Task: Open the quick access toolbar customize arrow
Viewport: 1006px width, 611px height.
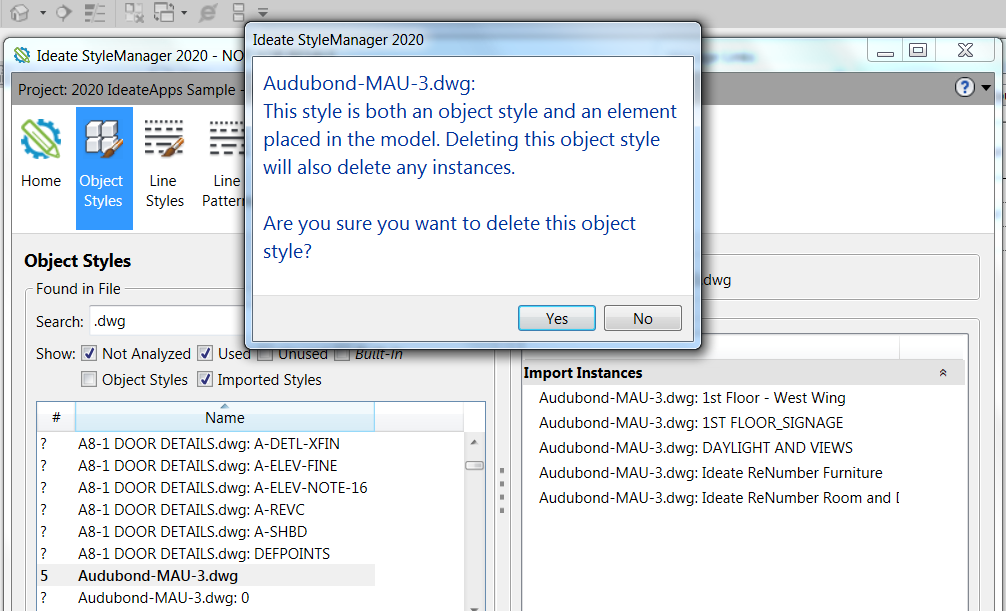Action: 263,12
